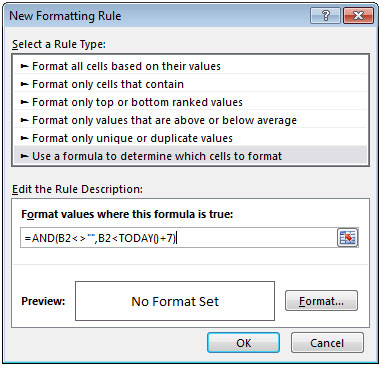The width and height of the screenshot is (381, 366).
Task: Click the arrow bullet beside 'Format all cells'
Action: click(25, 66)
